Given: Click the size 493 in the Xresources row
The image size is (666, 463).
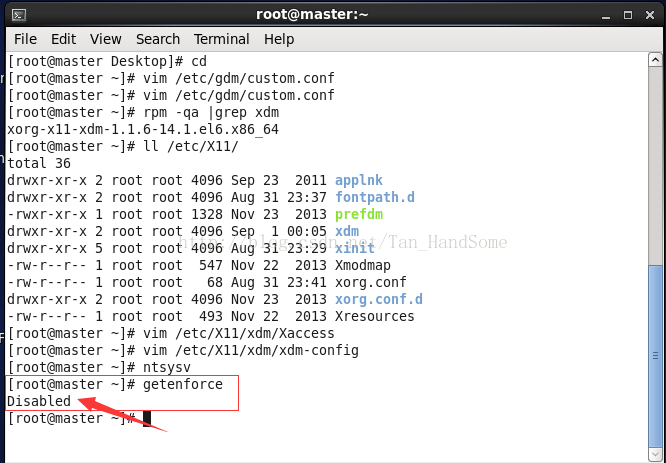Looking at the screenshot, I should pyautogui.click(x=211, y=316).
